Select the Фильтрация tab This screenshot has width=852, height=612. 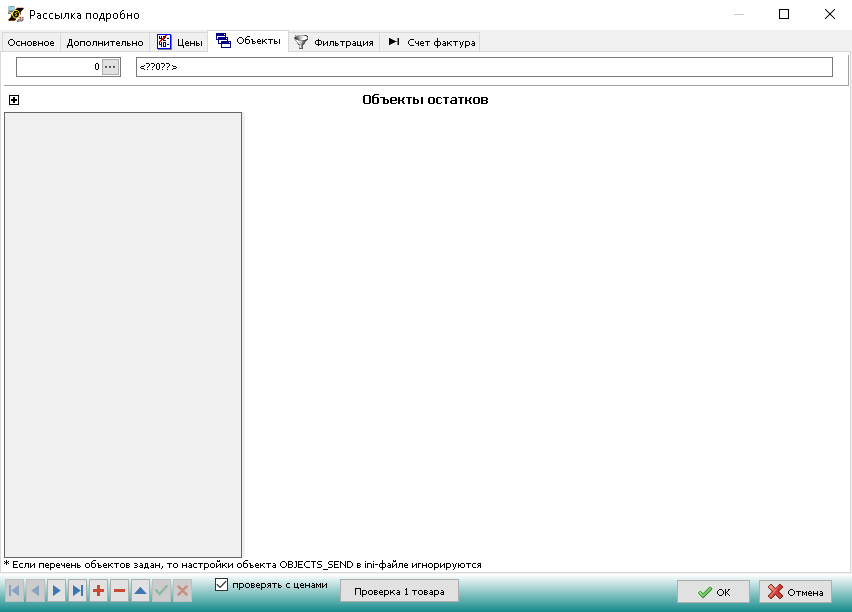(334, 42)
